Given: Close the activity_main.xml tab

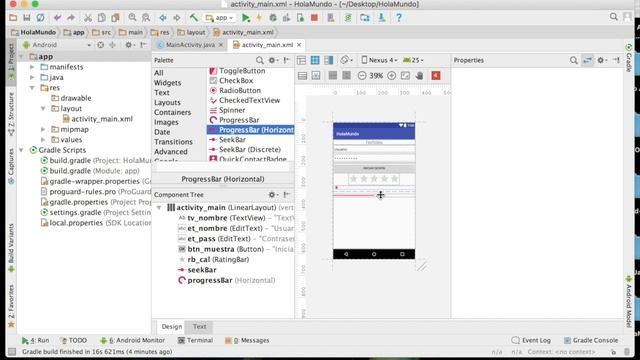Looking at the screenshot, I should [299, 45].
